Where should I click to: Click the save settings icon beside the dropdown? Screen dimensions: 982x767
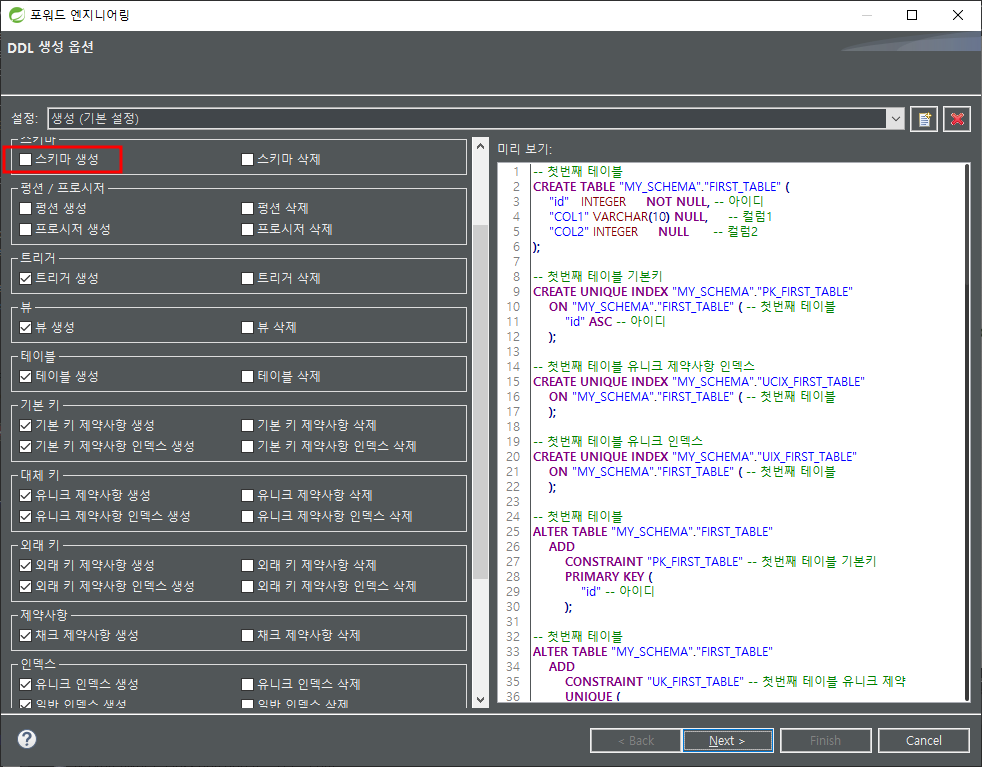[924, 119]
